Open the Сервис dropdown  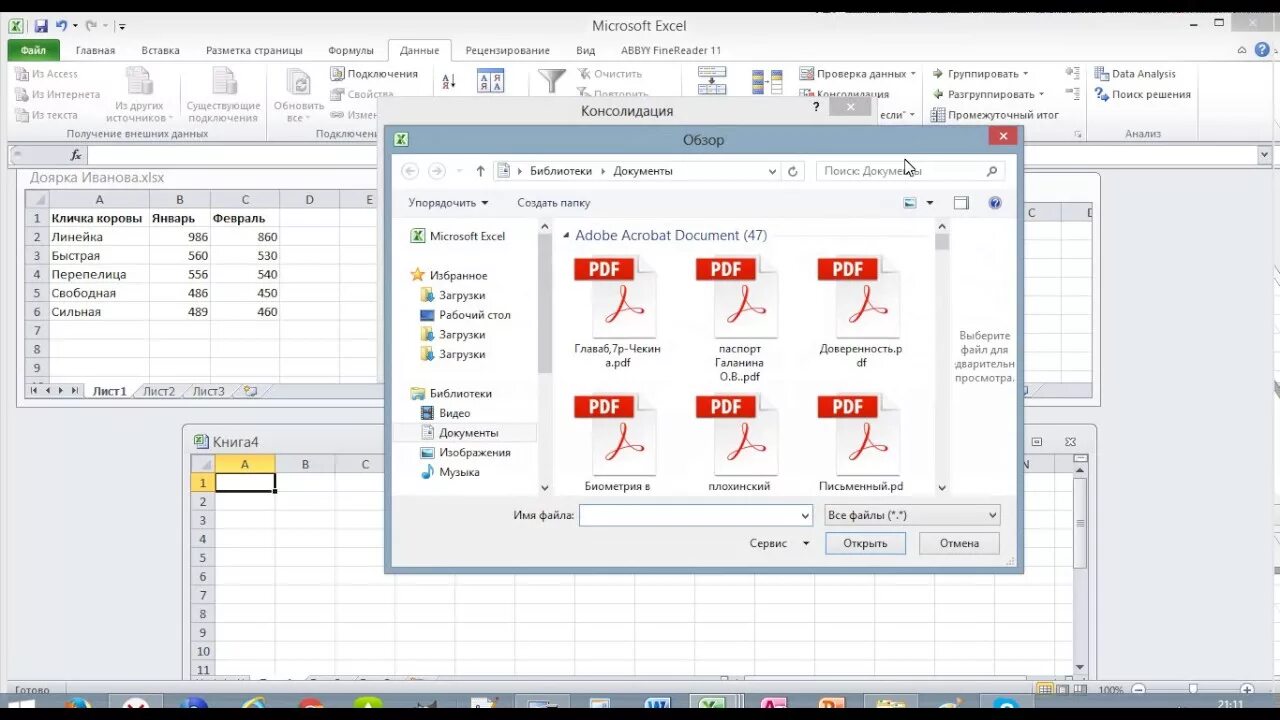point(779,543)
